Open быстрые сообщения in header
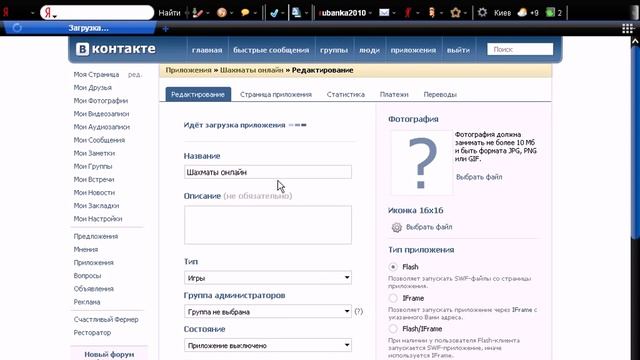 pyautogui.click(x=271, y=50)
